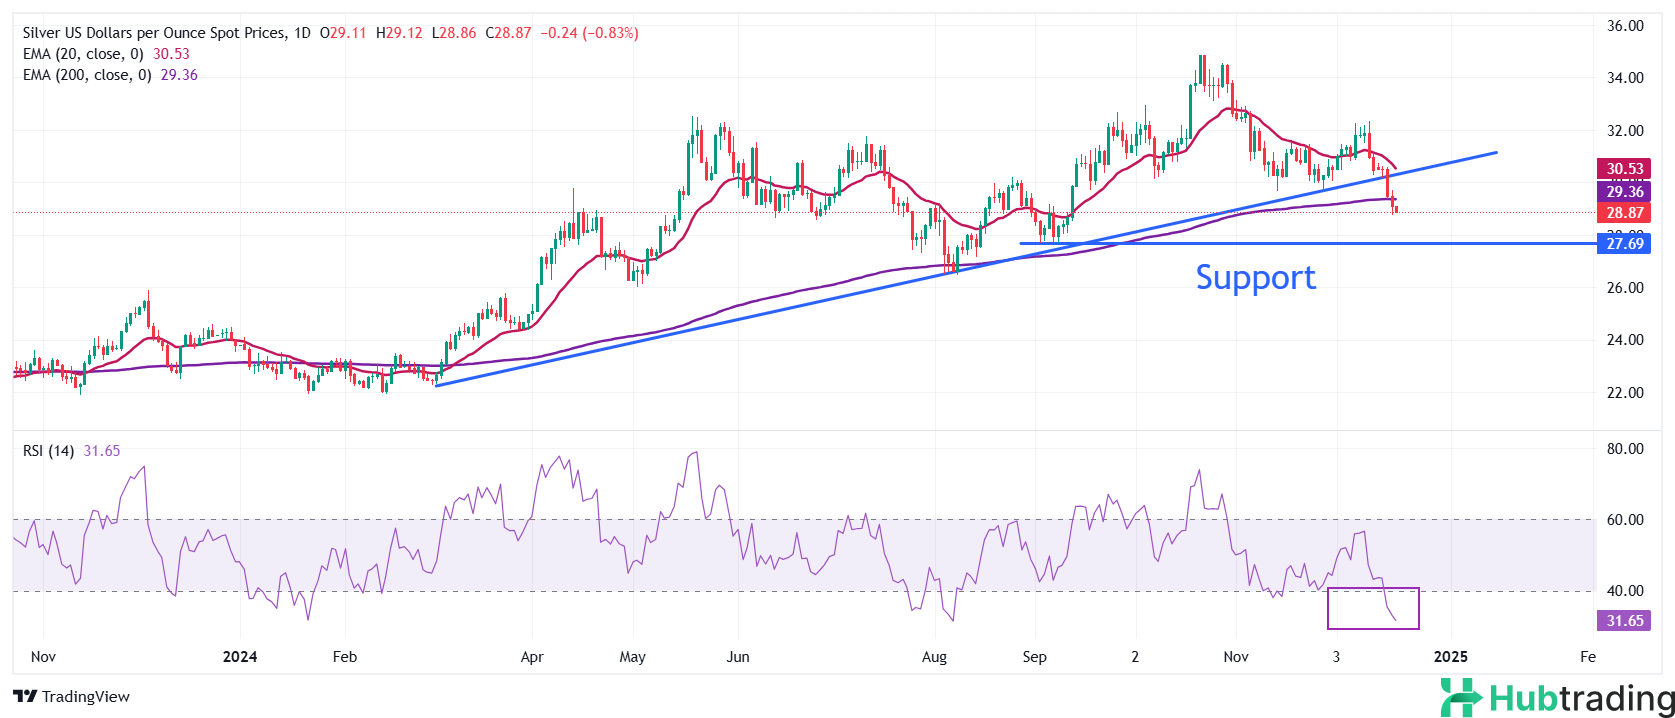The height and width of the screenshot is (718, 1675).
Task: Select the EMA (20, close, 0) indicator legend
Action: click(x=83, y=54)
